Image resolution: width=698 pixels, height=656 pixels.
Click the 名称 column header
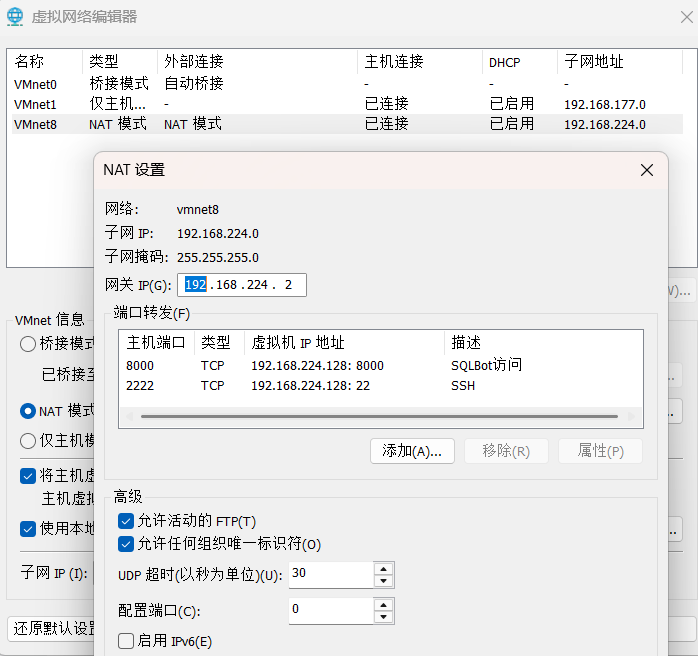(x=47, y=61)
